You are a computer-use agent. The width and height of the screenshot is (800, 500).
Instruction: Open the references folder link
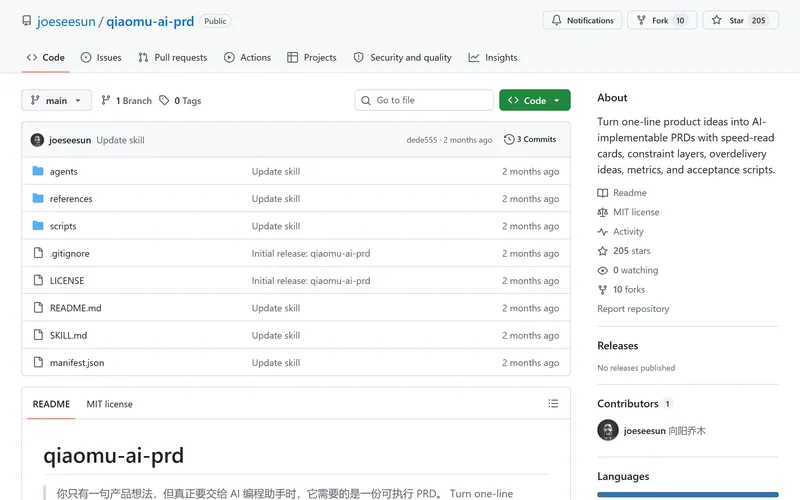[x=71, y=198]
